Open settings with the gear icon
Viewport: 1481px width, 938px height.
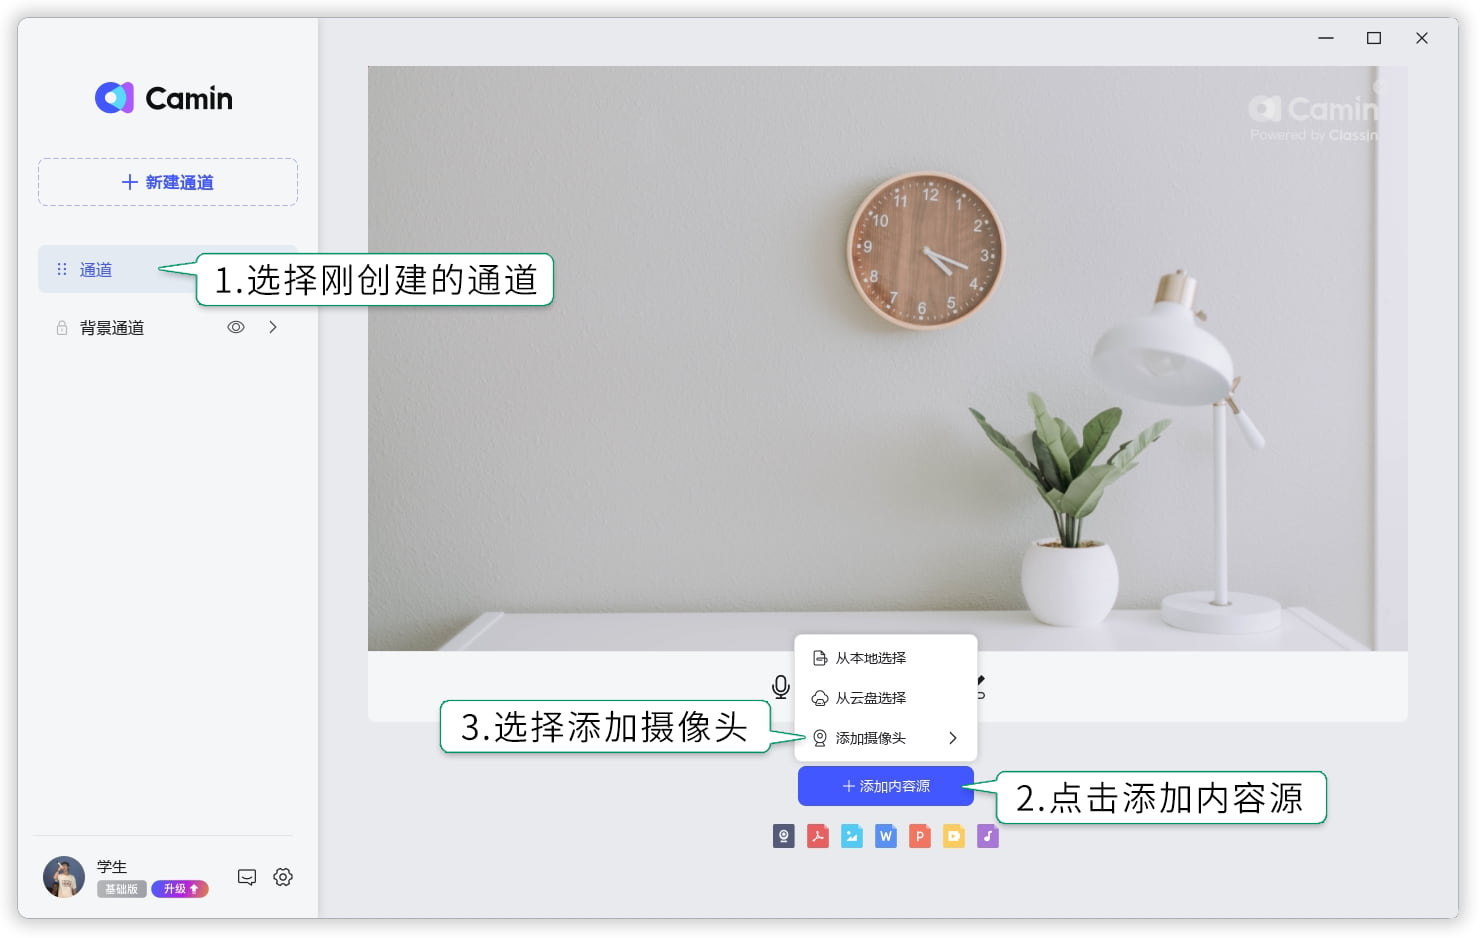[283, 877]
